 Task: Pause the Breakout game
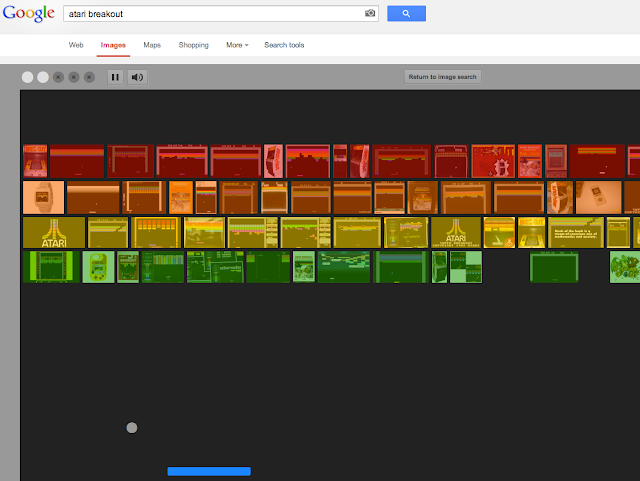tap(115, 77)
